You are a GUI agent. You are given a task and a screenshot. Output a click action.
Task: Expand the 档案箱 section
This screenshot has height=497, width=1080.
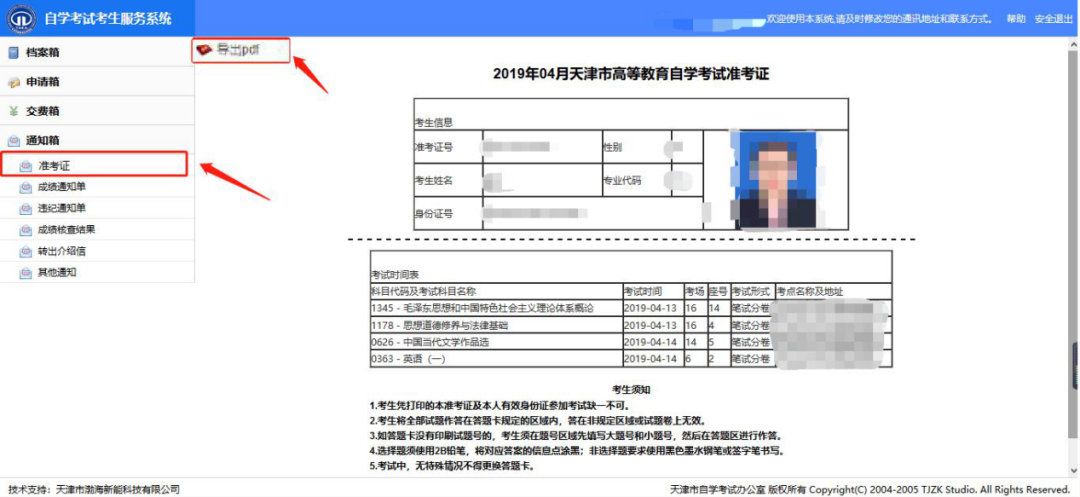tap(42, 53)
